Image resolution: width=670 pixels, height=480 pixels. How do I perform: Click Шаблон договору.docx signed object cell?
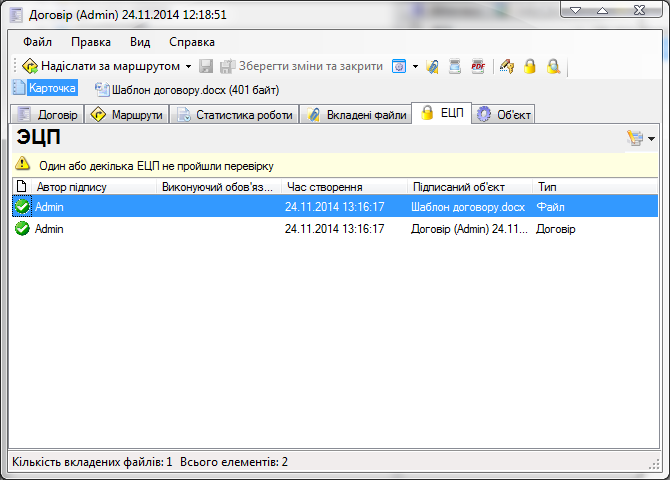coord(468,207)
